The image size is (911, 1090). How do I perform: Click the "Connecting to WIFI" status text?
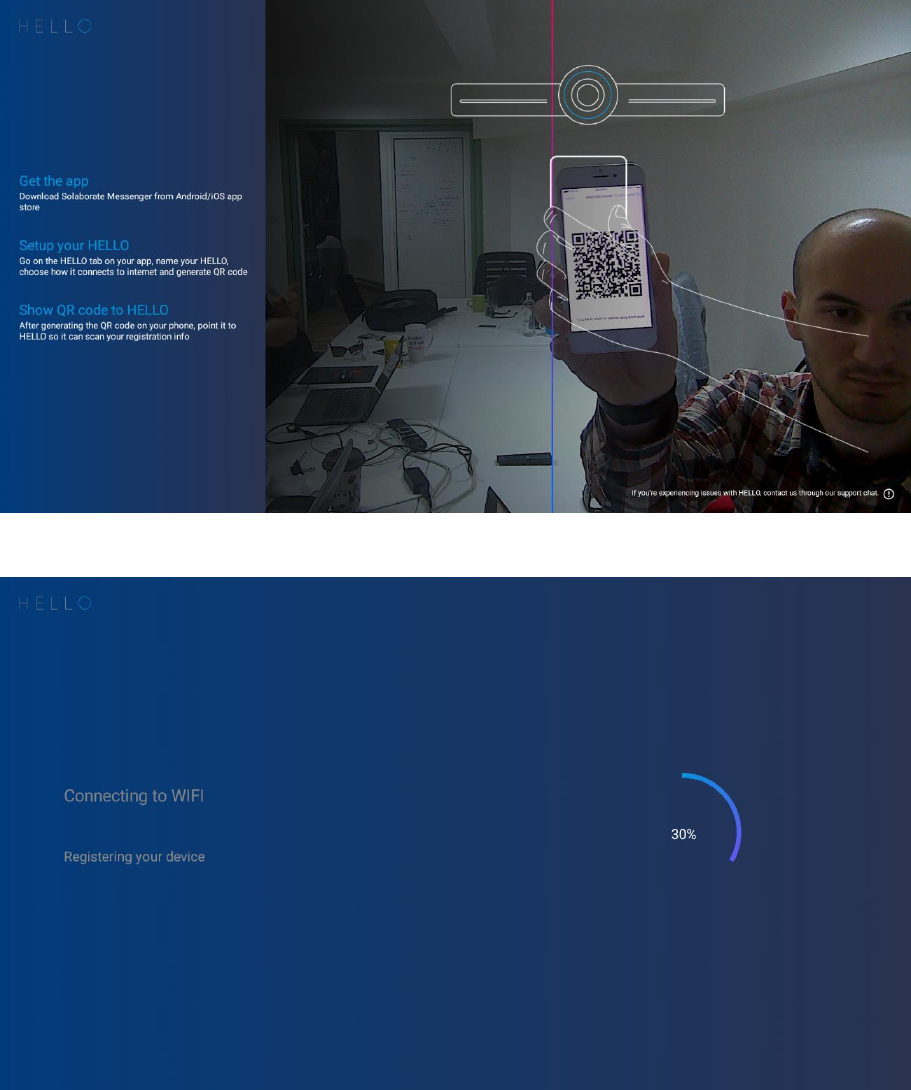134,796
